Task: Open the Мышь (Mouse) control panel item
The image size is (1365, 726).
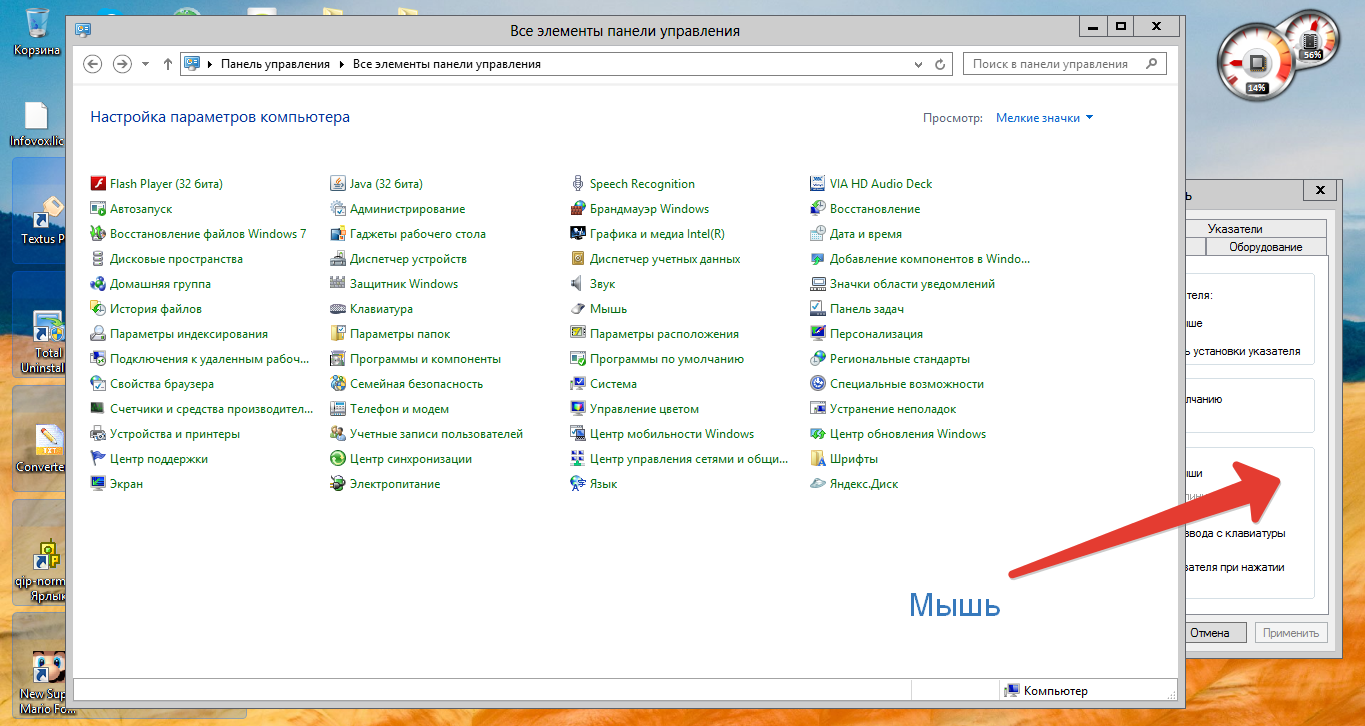Action: 608,309
